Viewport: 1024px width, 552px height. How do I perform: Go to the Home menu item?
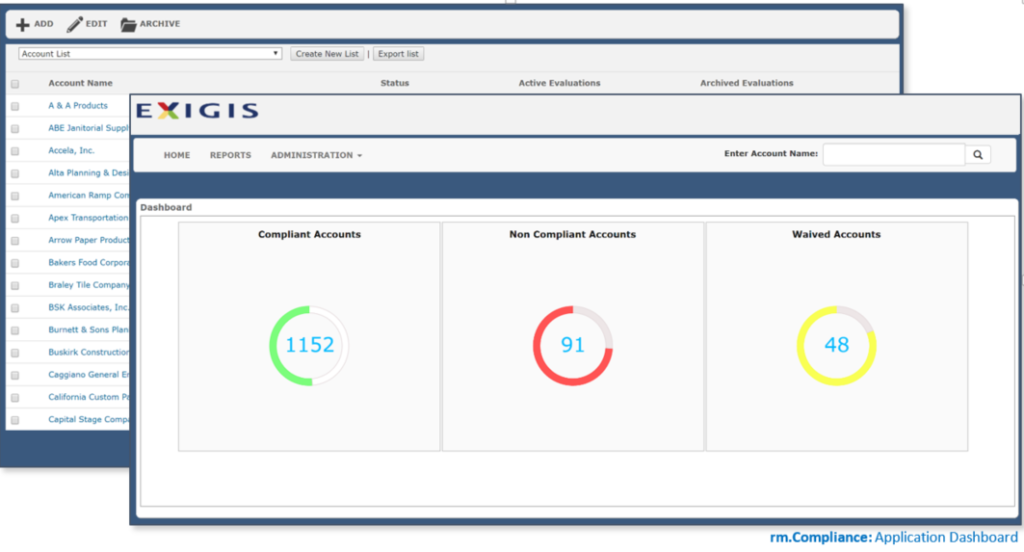point(177,155)
